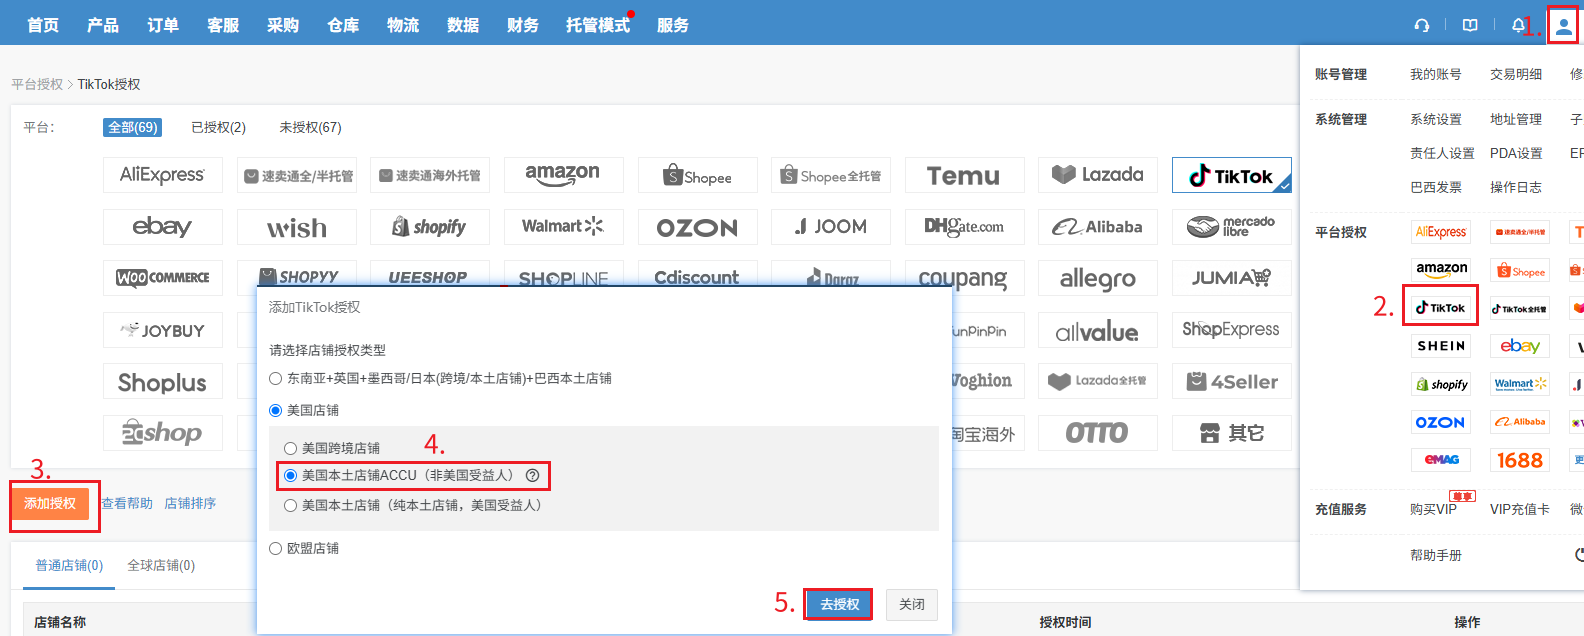Viewport: 1584px width, 636px height.
Task: Click the 1688 logo in the dropdown panel
Action: [x=1520, y=460]
